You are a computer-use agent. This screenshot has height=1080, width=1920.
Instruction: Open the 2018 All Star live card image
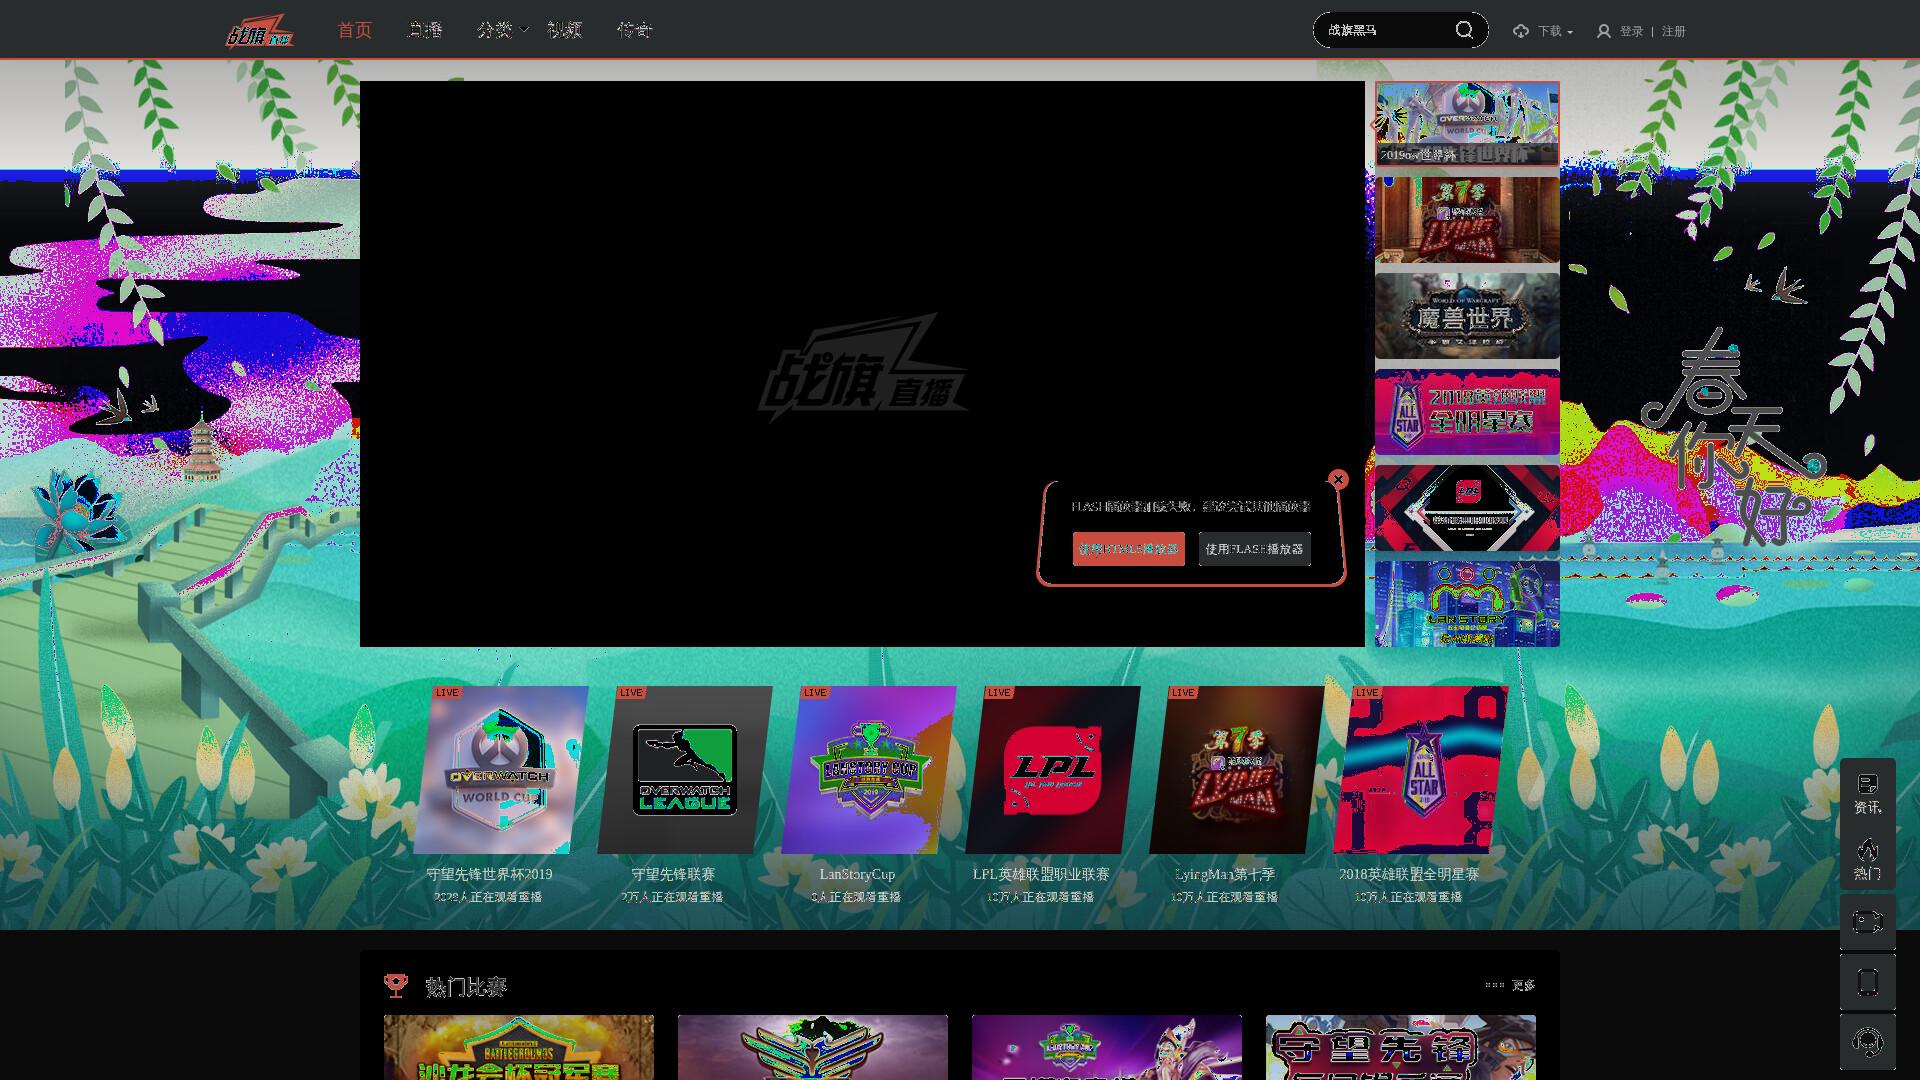(x=1421, y=770)
